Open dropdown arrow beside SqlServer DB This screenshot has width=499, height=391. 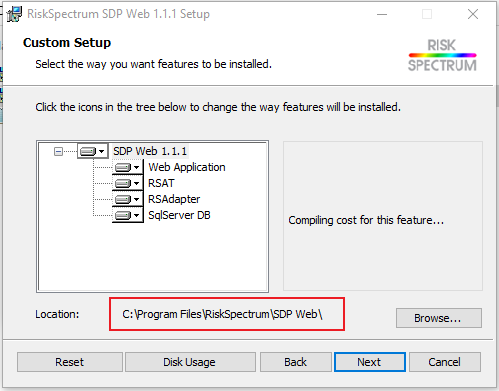137,215
